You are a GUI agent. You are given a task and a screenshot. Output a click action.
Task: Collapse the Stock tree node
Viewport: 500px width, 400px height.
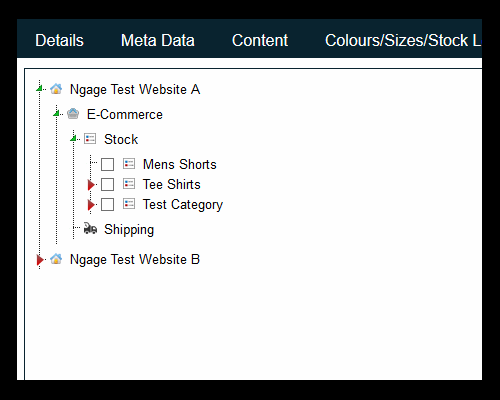tap(74, 138)
